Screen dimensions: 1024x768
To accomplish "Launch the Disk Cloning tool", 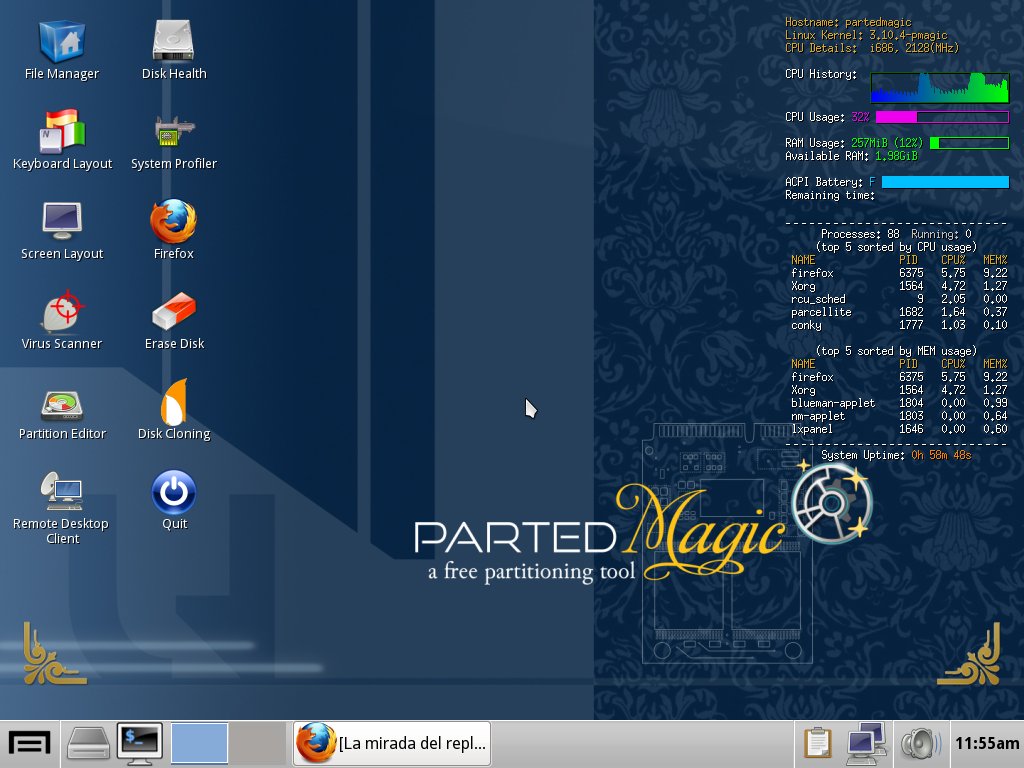I will 174,403.
